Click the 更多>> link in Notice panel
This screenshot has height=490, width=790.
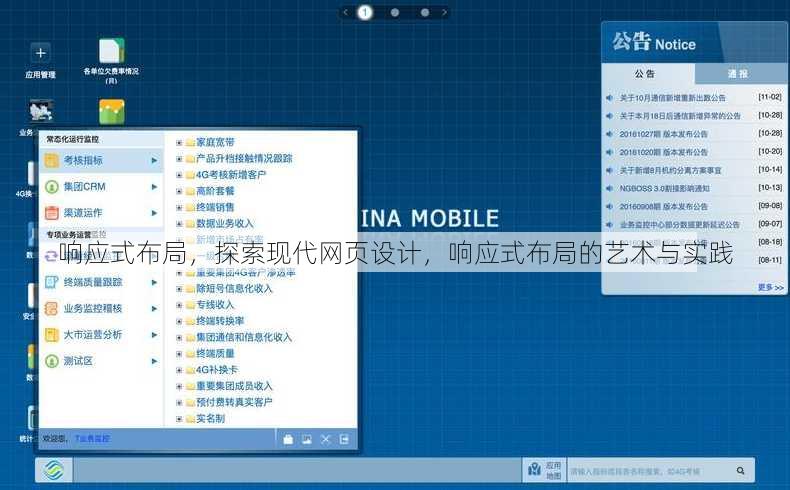[771, 288]
